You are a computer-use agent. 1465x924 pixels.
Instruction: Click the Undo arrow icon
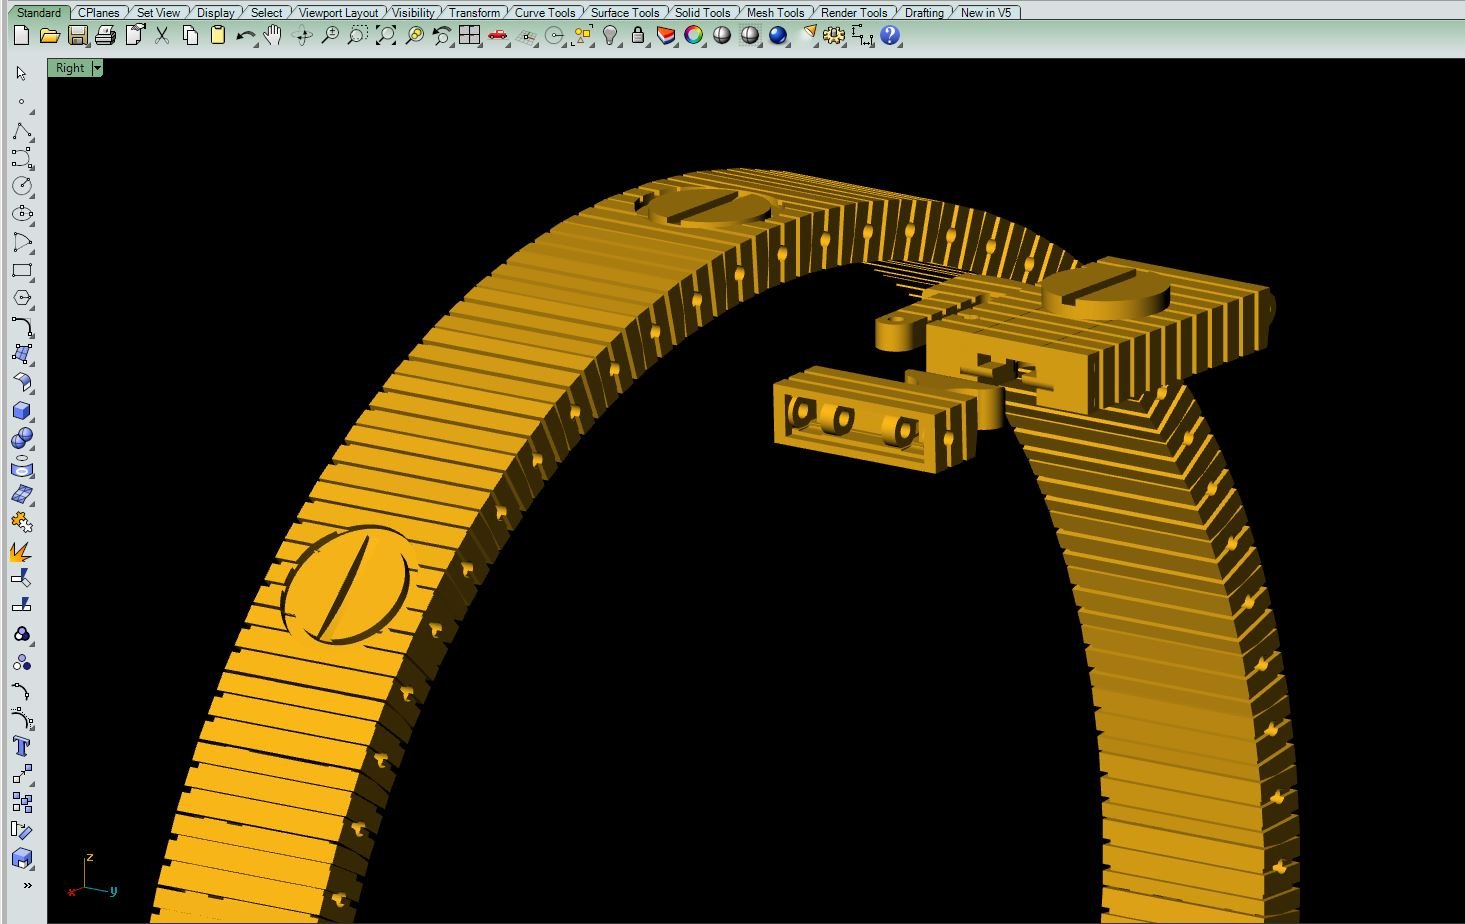(x=245, y=36)
